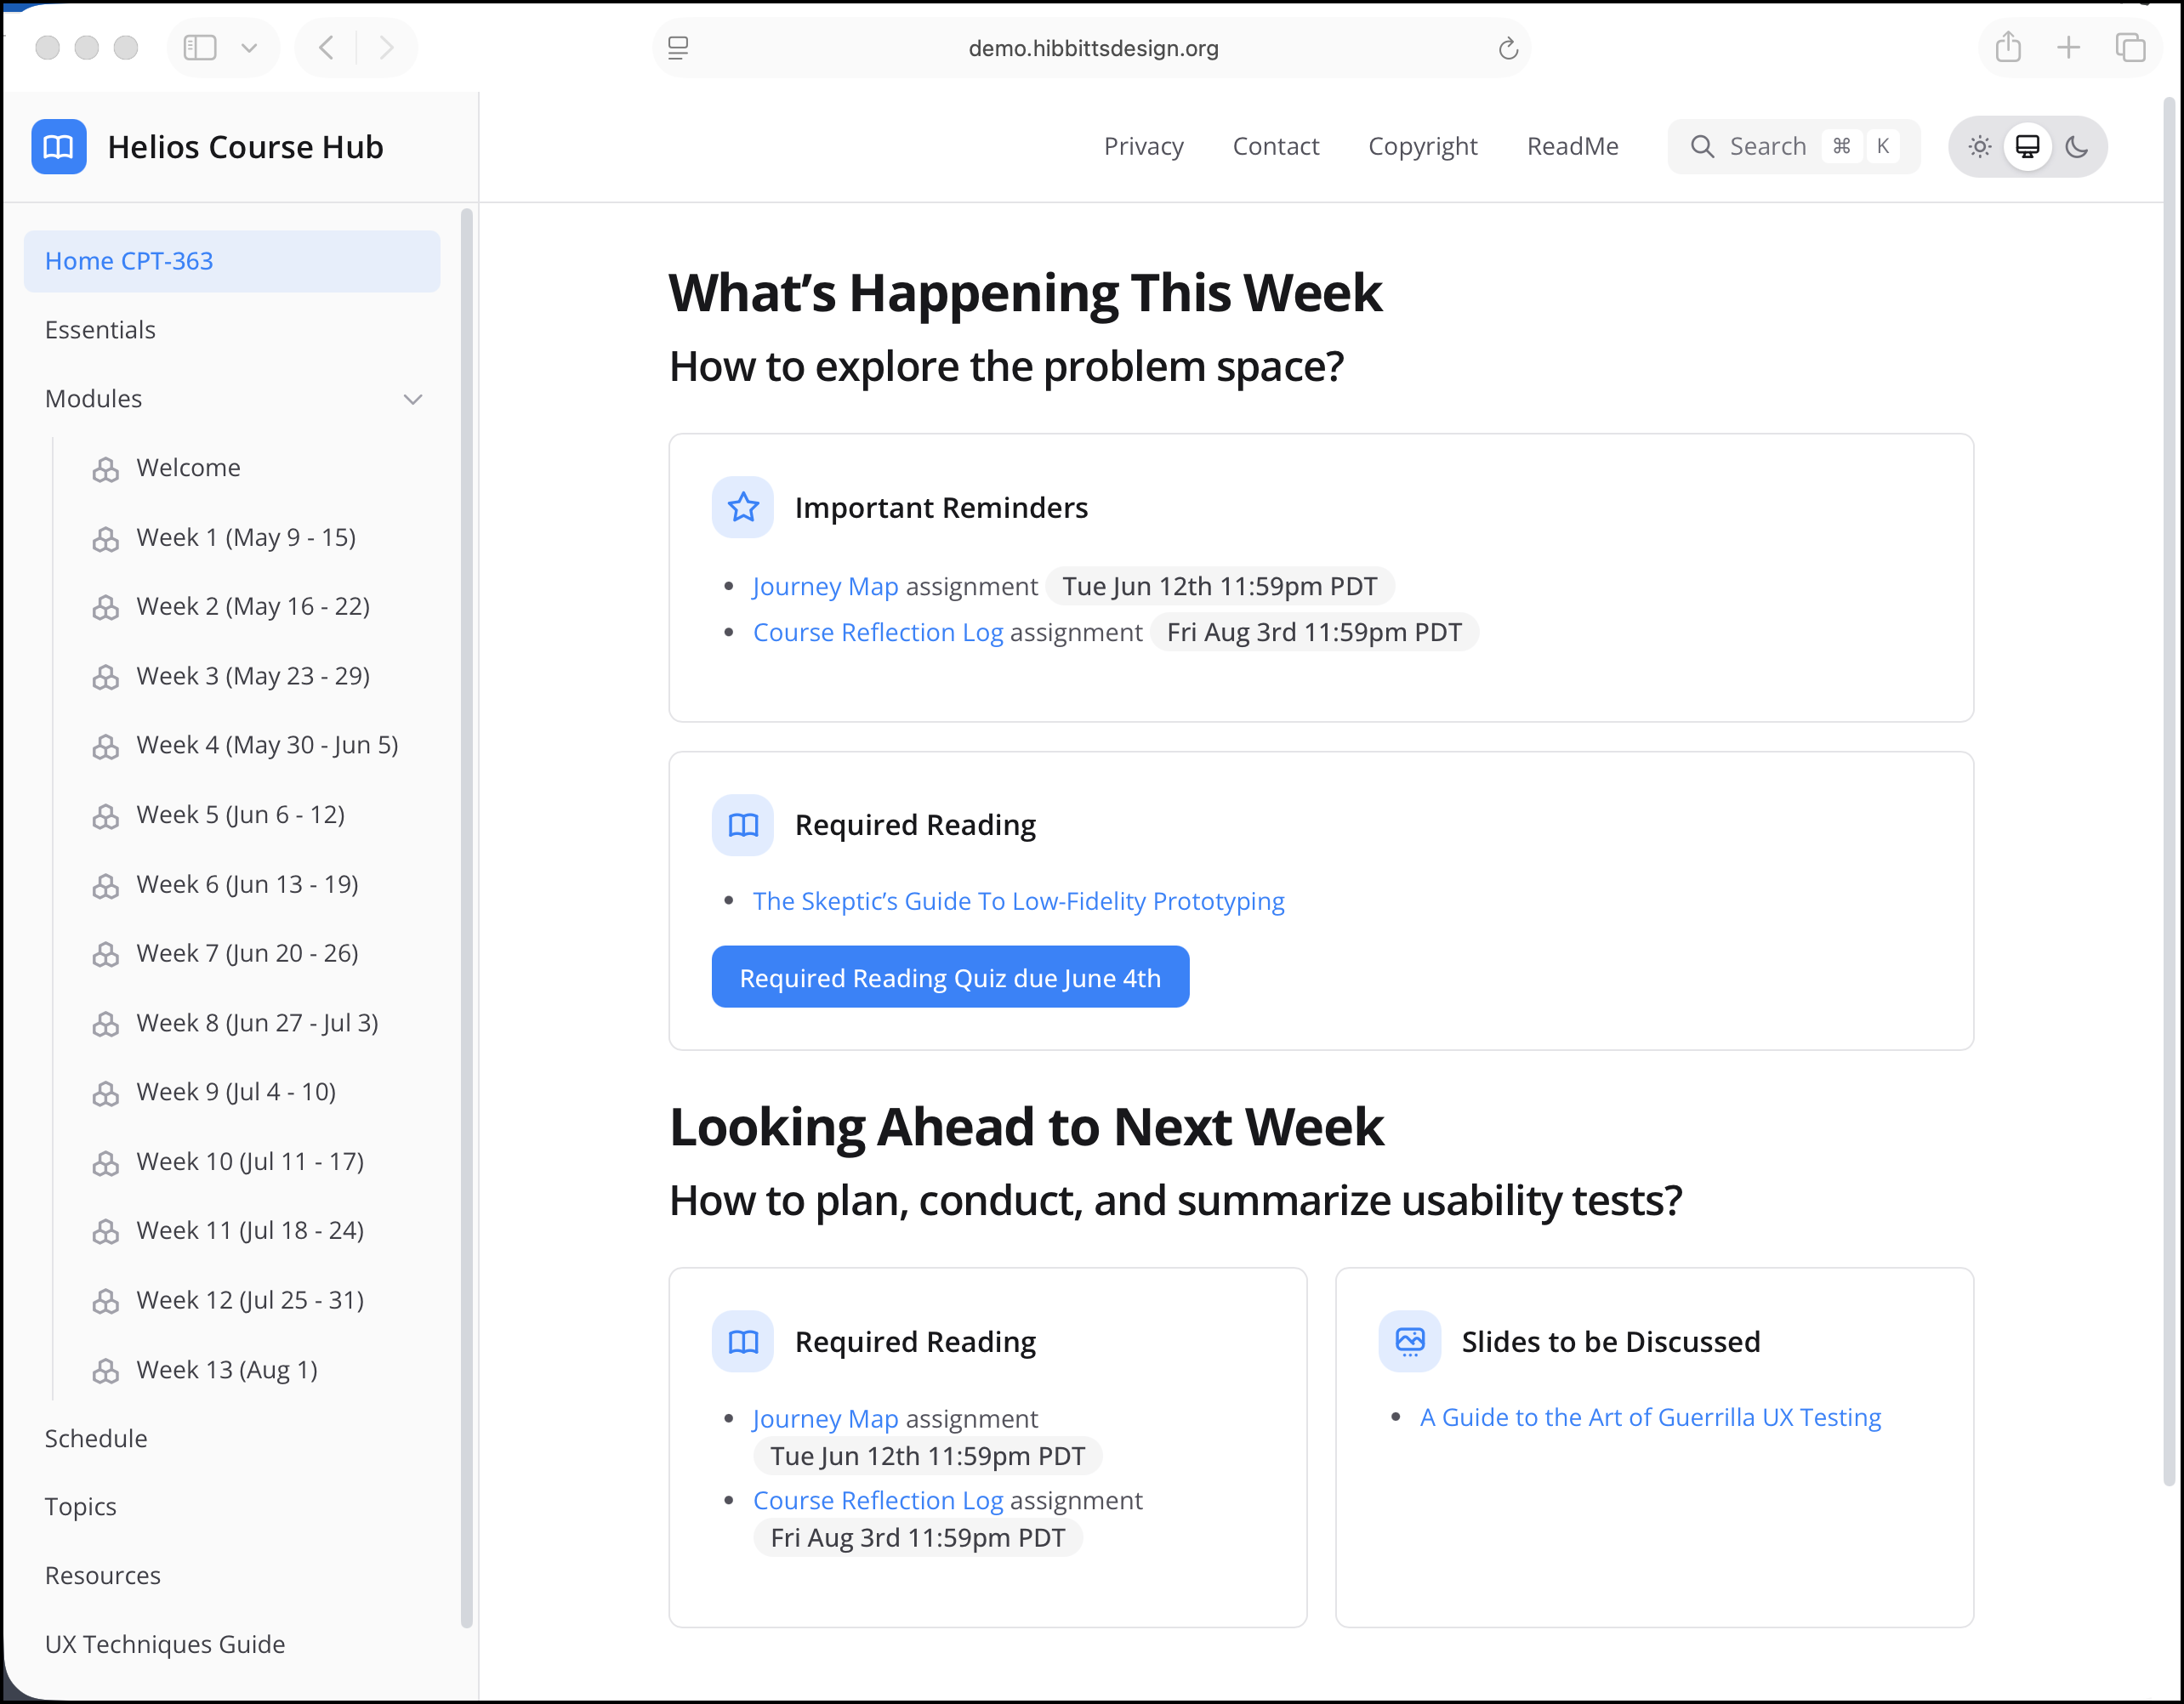Click the Helios Course Hub book logo
This screenshot has height=1704, width=2184.
click(58, 147)
